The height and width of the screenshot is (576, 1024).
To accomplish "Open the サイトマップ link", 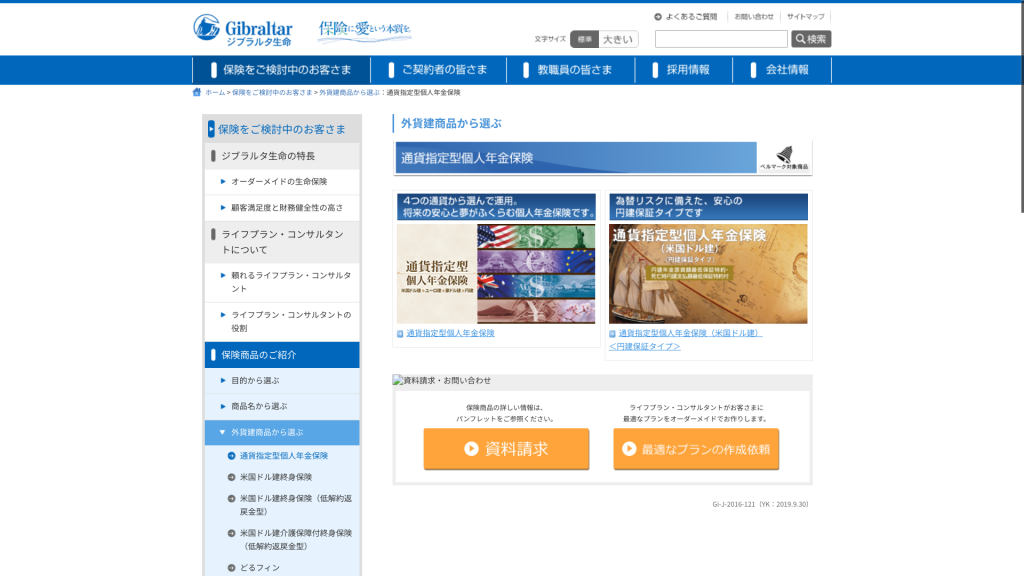I will [x=805, y=17].
